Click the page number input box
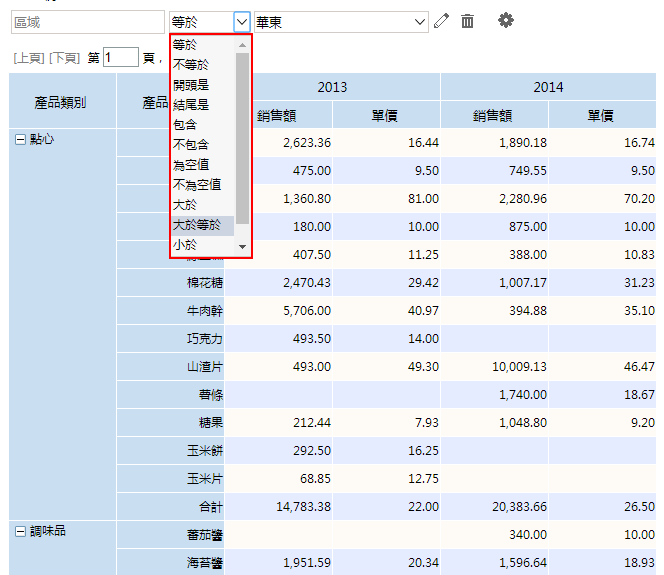 click(121, 58)
